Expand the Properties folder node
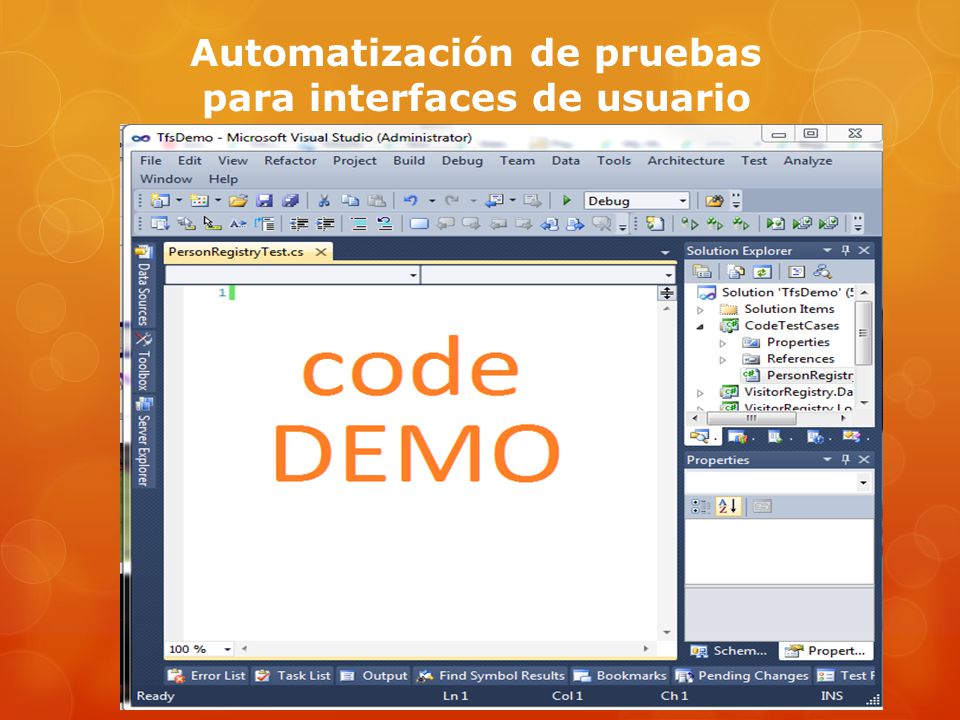Screen dimensions: 960x720 [722, 343]
